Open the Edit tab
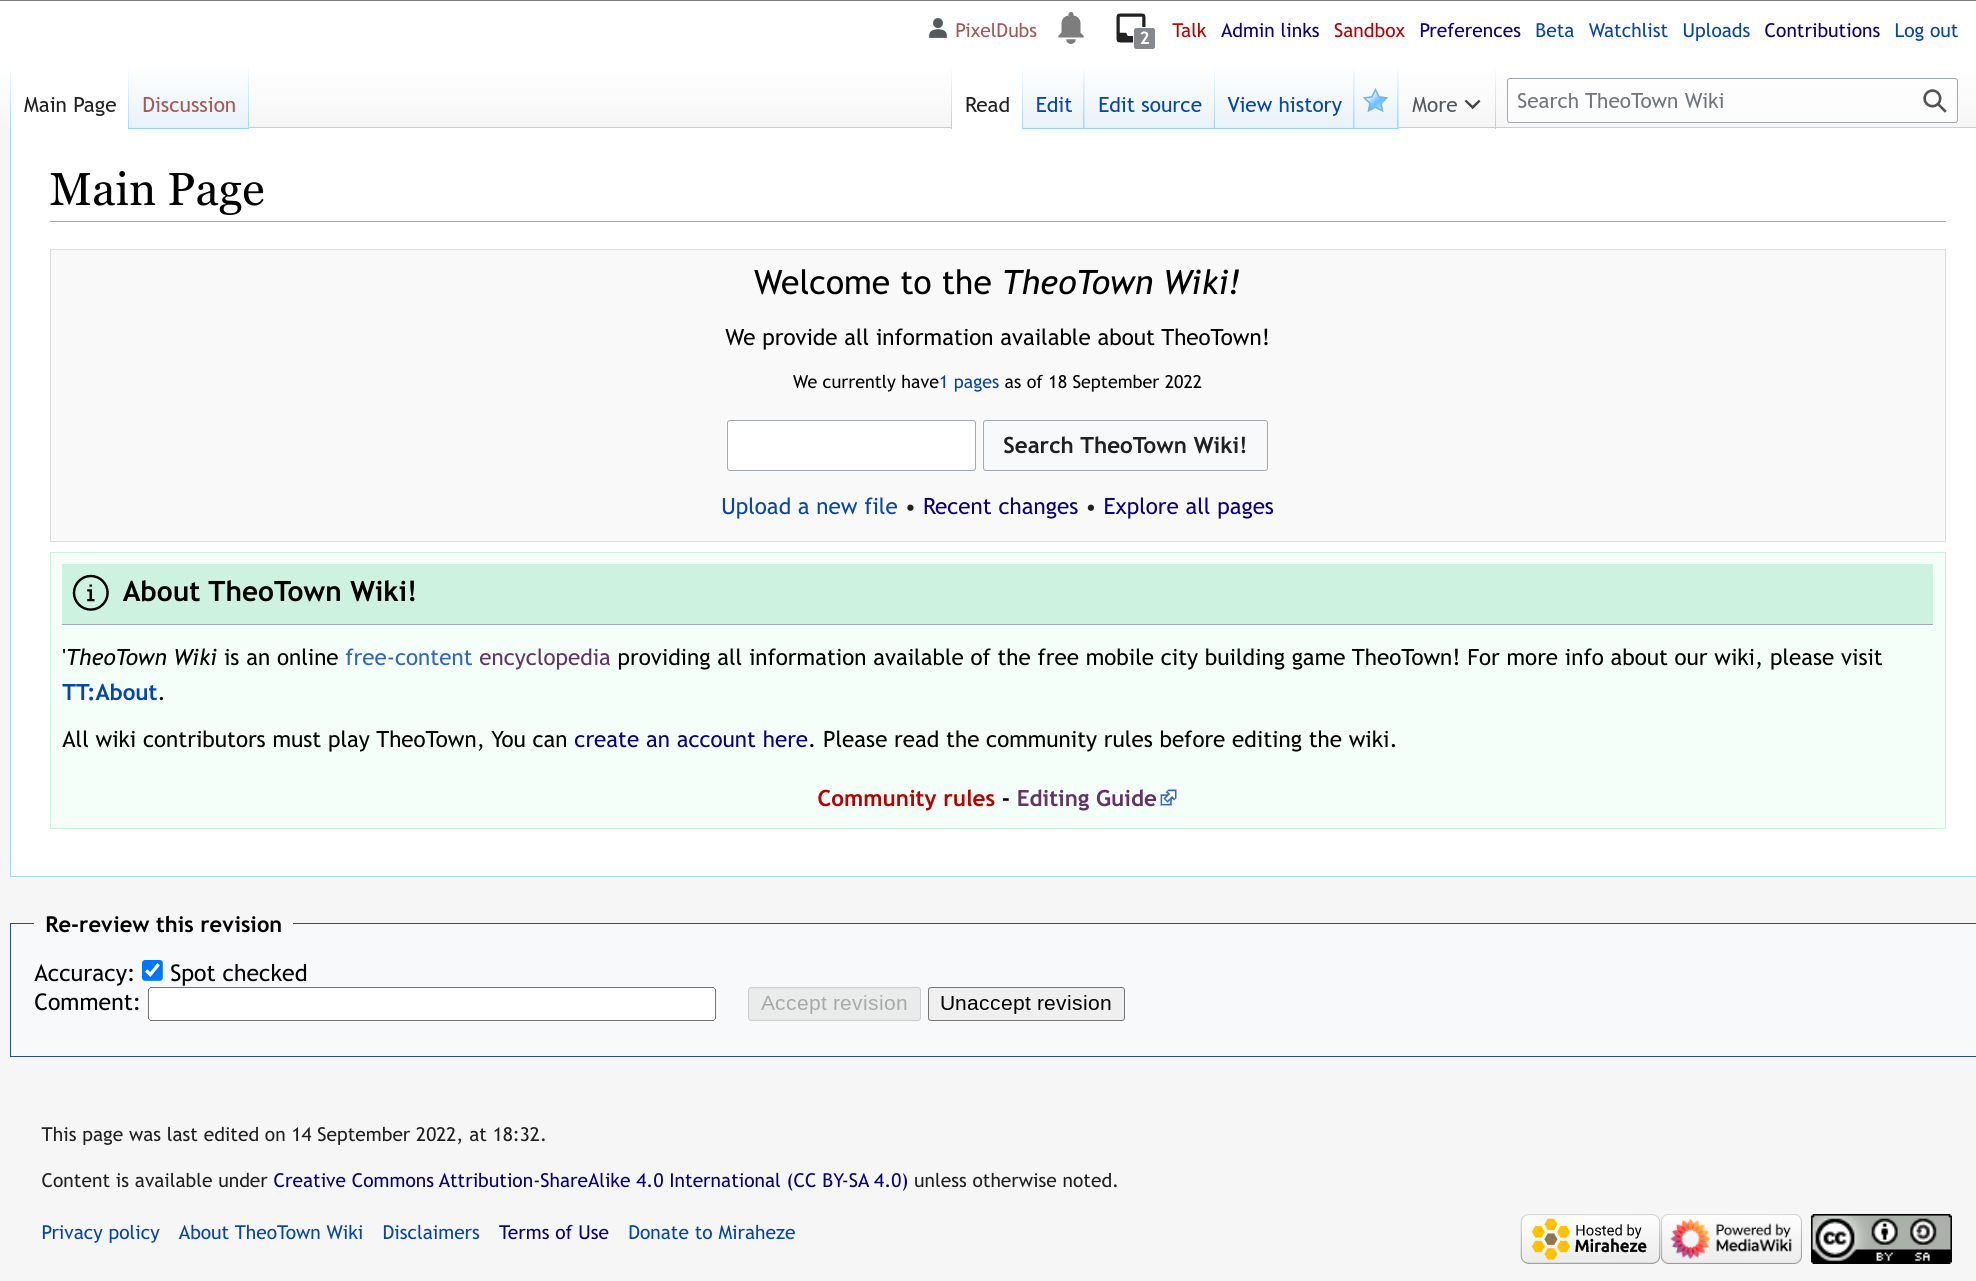The height and width of the screenshot is (1281, 1976). [x=1053, y=105]
